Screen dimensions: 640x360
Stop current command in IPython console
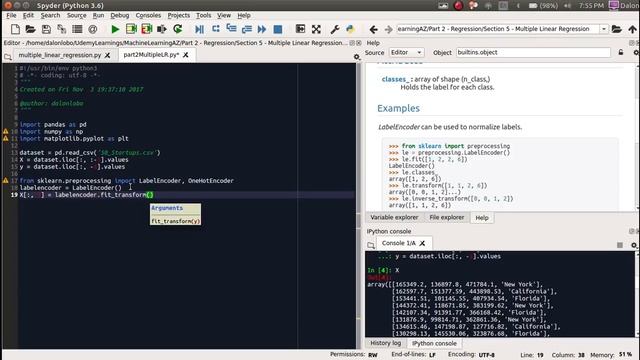[620, 245]
